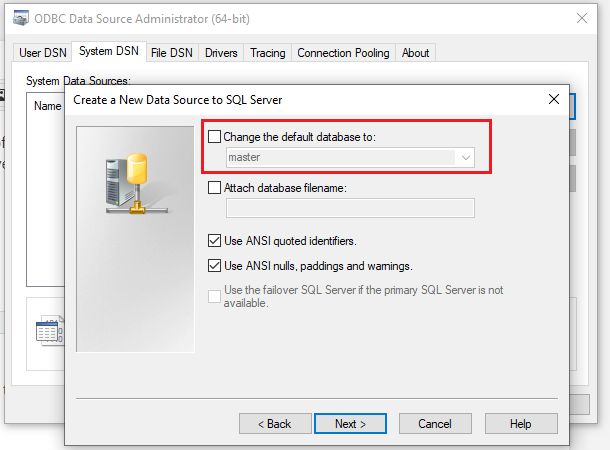610x450 pixels.
Task: Select the Drivers tab
Action: (x=221, y=53)
